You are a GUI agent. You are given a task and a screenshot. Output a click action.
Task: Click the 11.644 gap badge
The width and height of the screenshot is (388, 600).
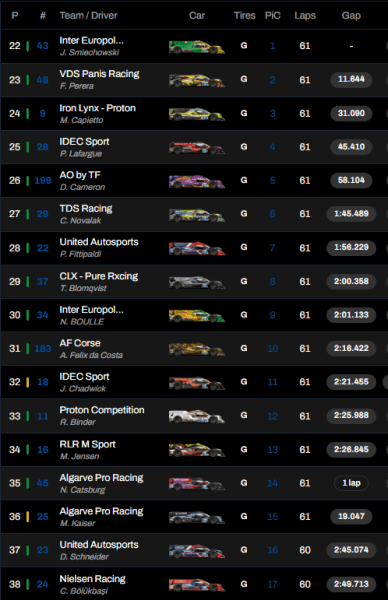pos(351,80)
